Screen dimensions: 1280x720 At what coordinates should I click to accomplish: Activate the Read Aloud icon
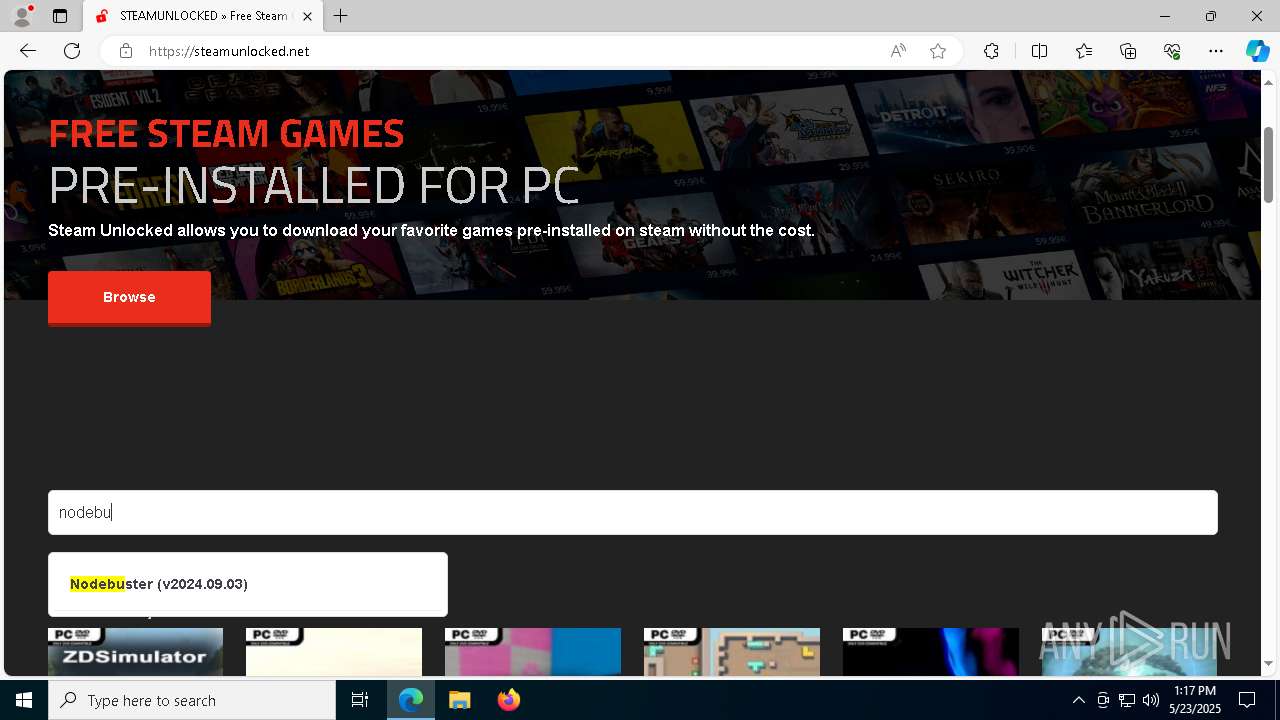point(898,51)
